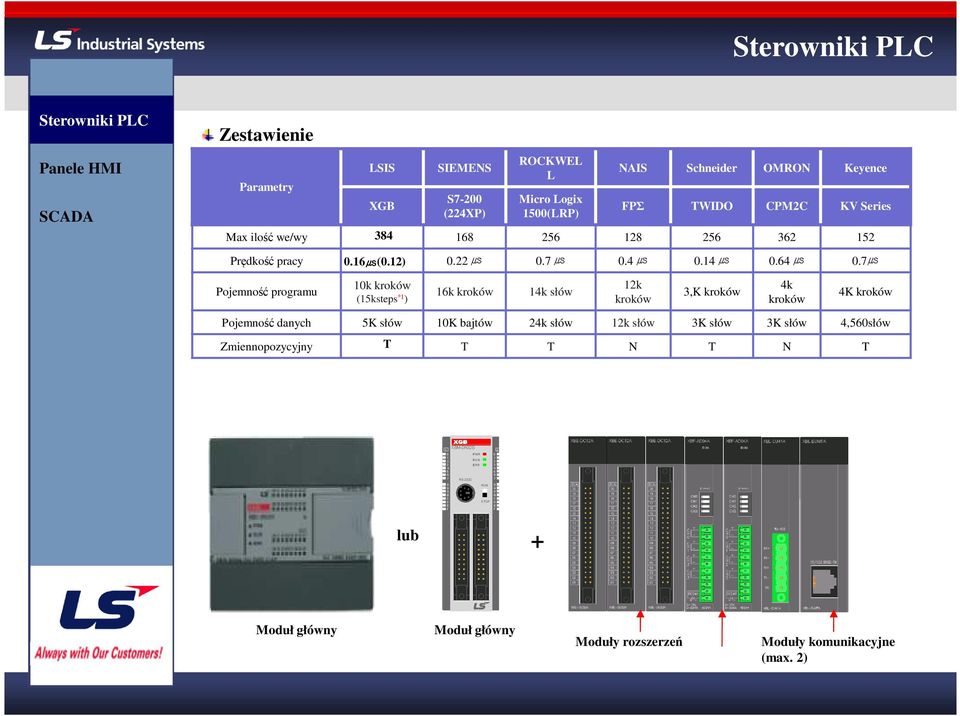The image size is (960, 716).
Task: Select the 'Prędkość pracy' row label
Action: [x=266, y=261]
